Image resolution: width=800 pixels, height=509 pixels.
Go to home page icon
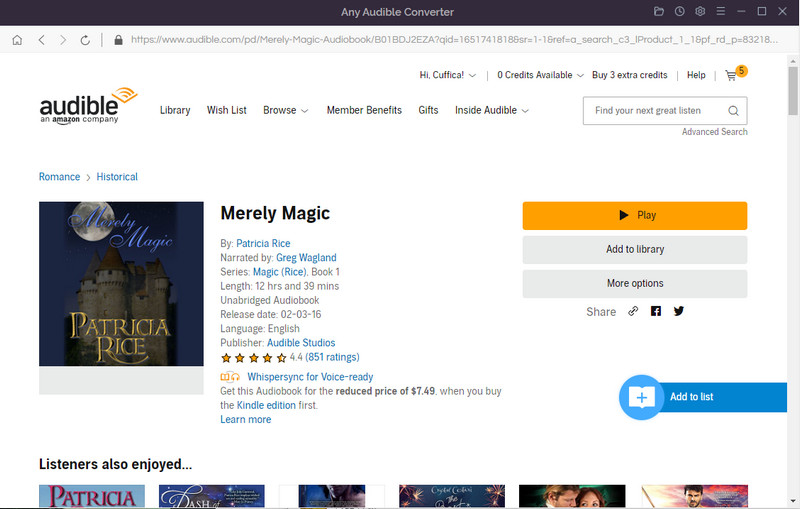pos(17,40)
